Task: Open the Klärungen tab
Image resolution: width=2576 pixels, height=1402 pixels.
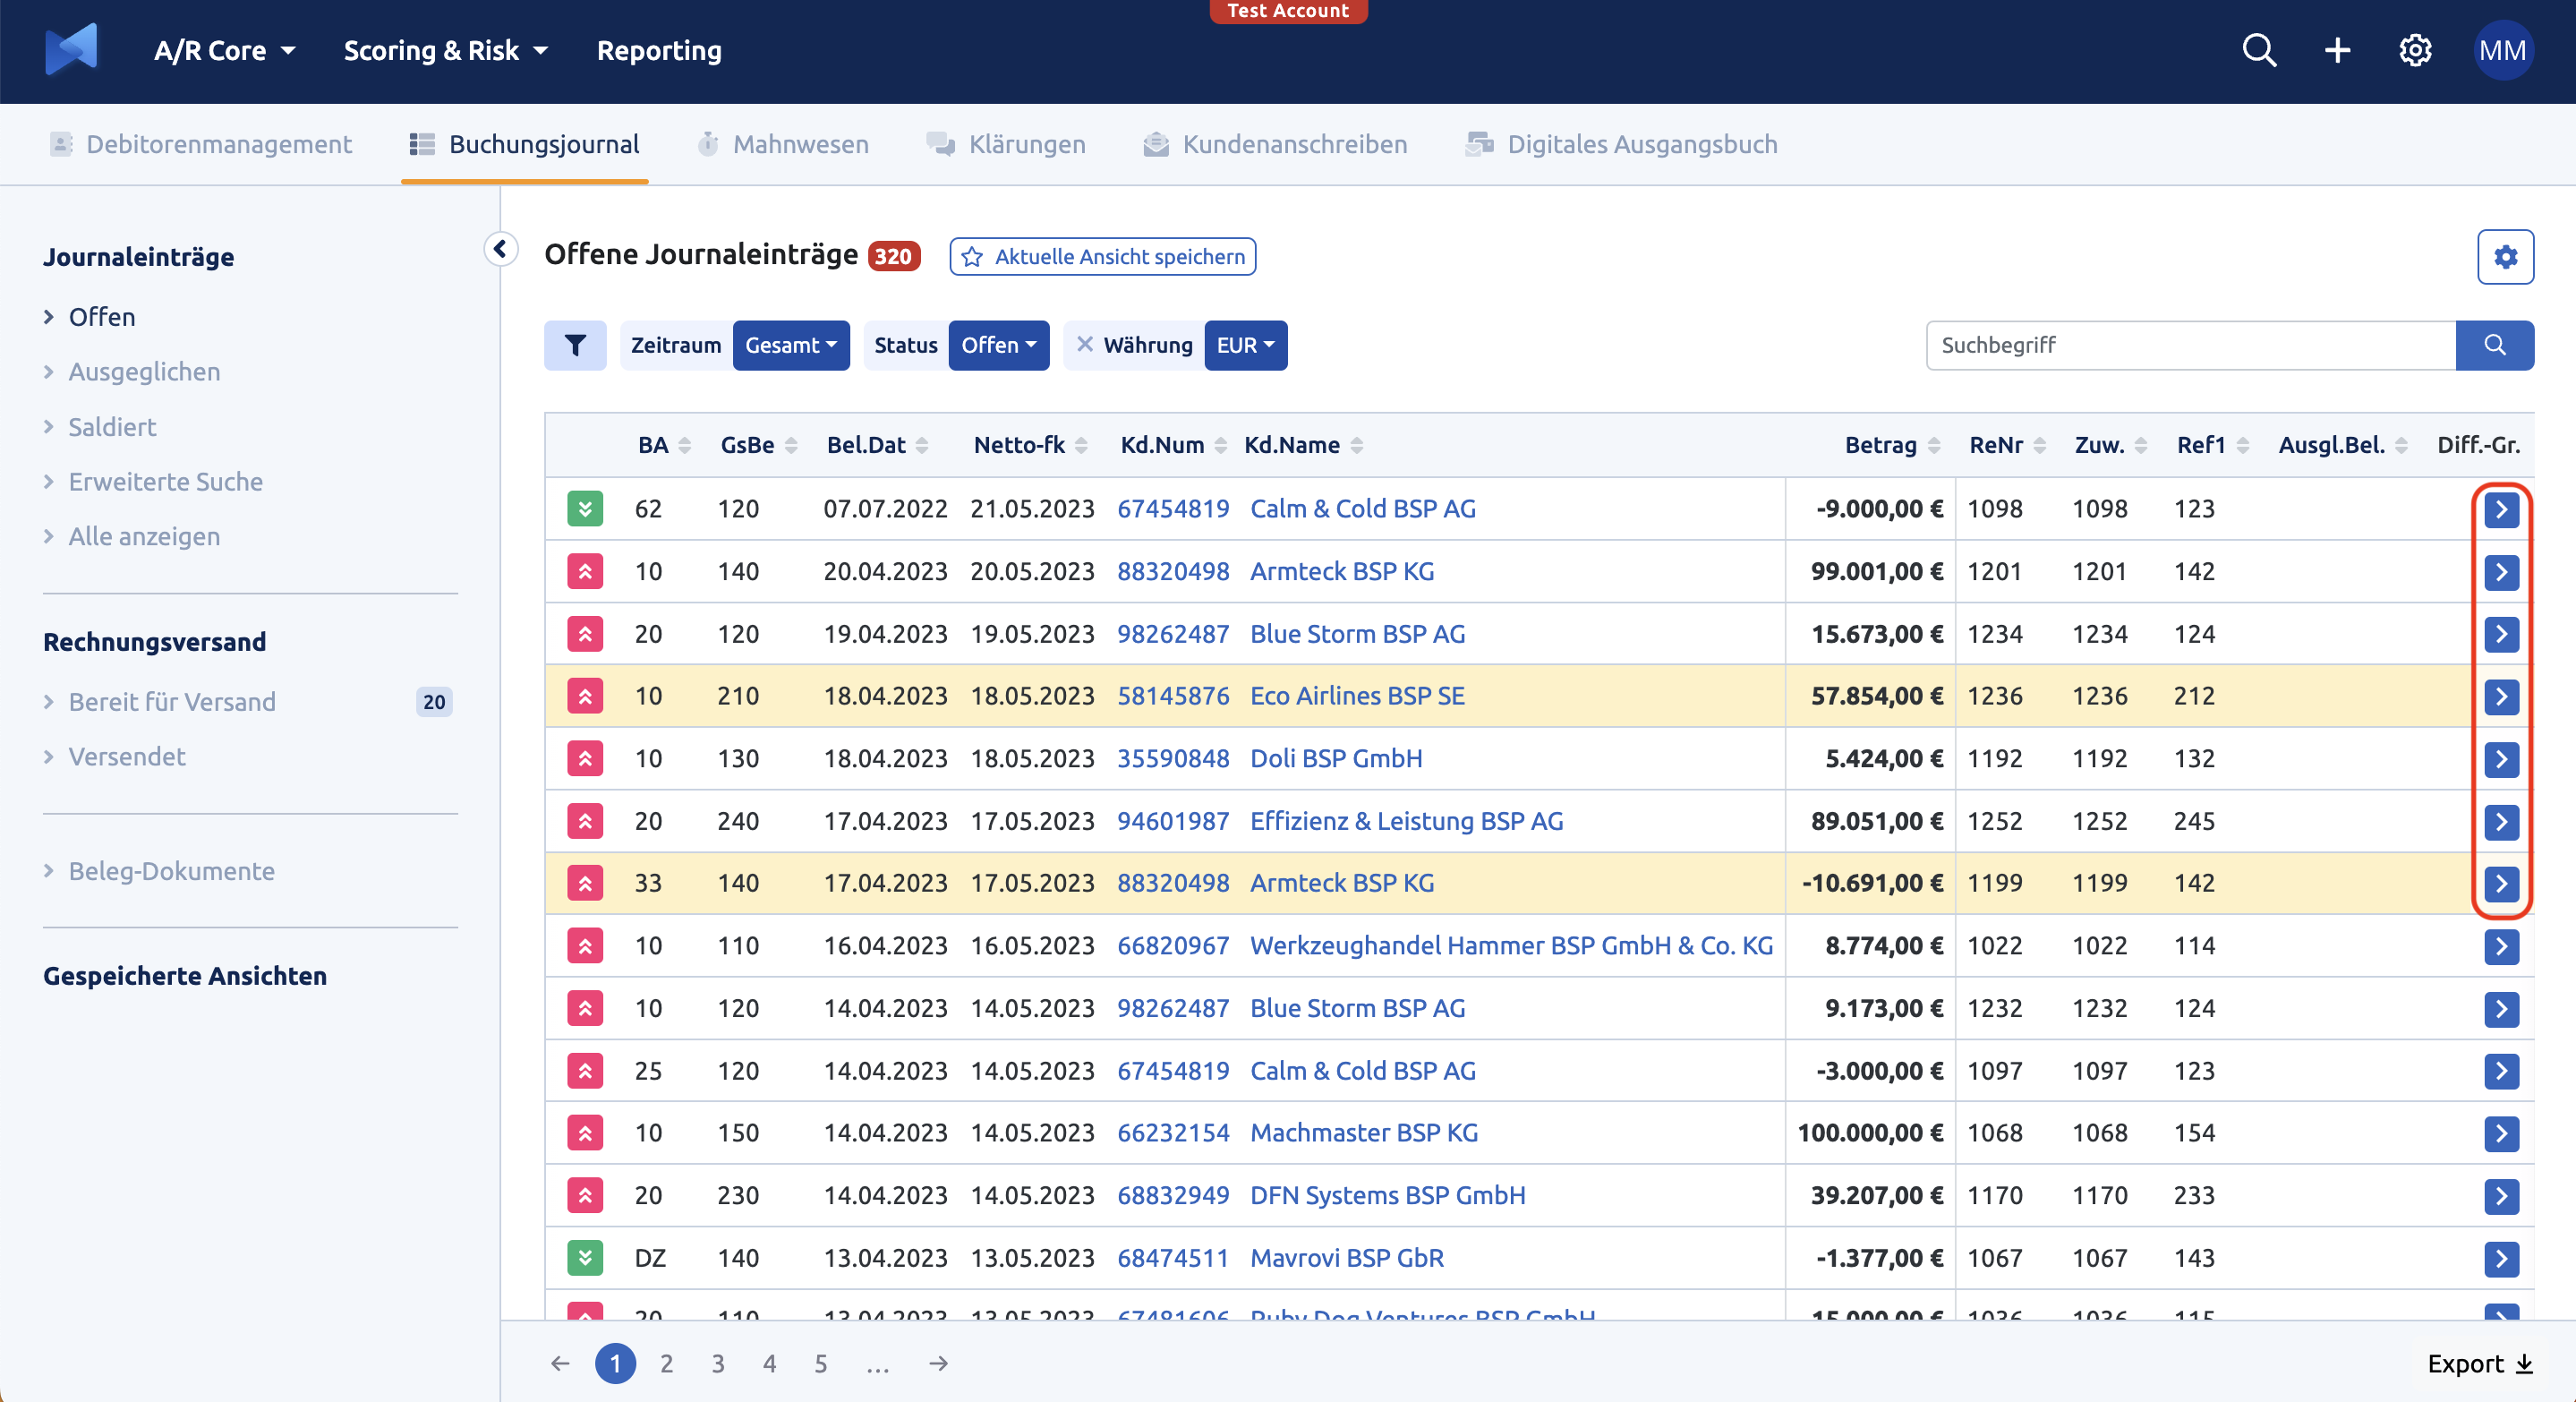Action: tap(1006, 145)
